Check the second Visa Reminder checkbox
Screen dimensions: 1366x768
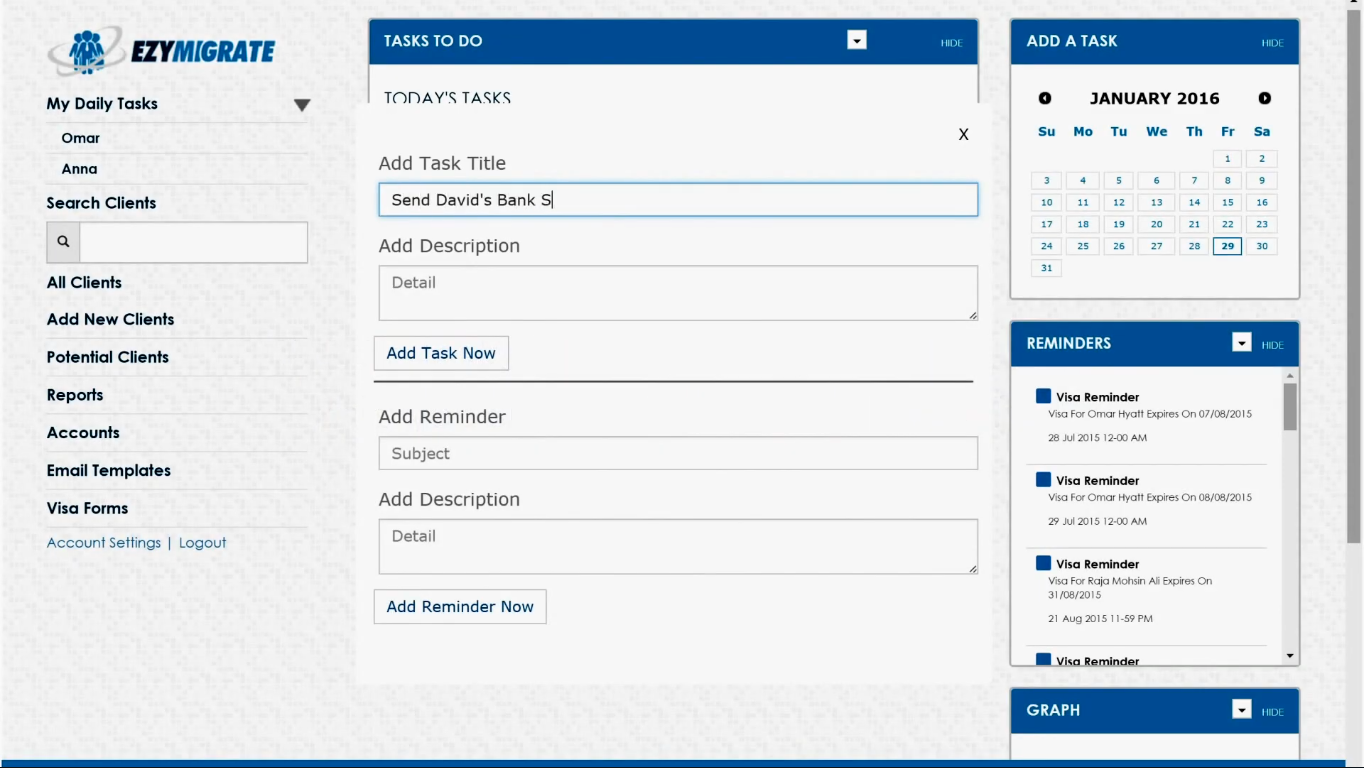[x=1043, y=480]
